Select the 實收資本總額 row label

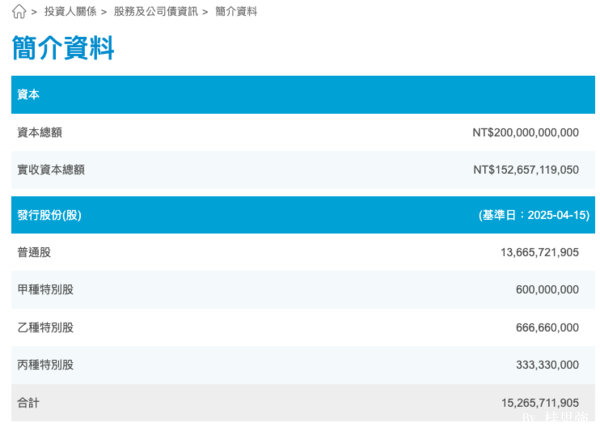[x=51, y=170]
